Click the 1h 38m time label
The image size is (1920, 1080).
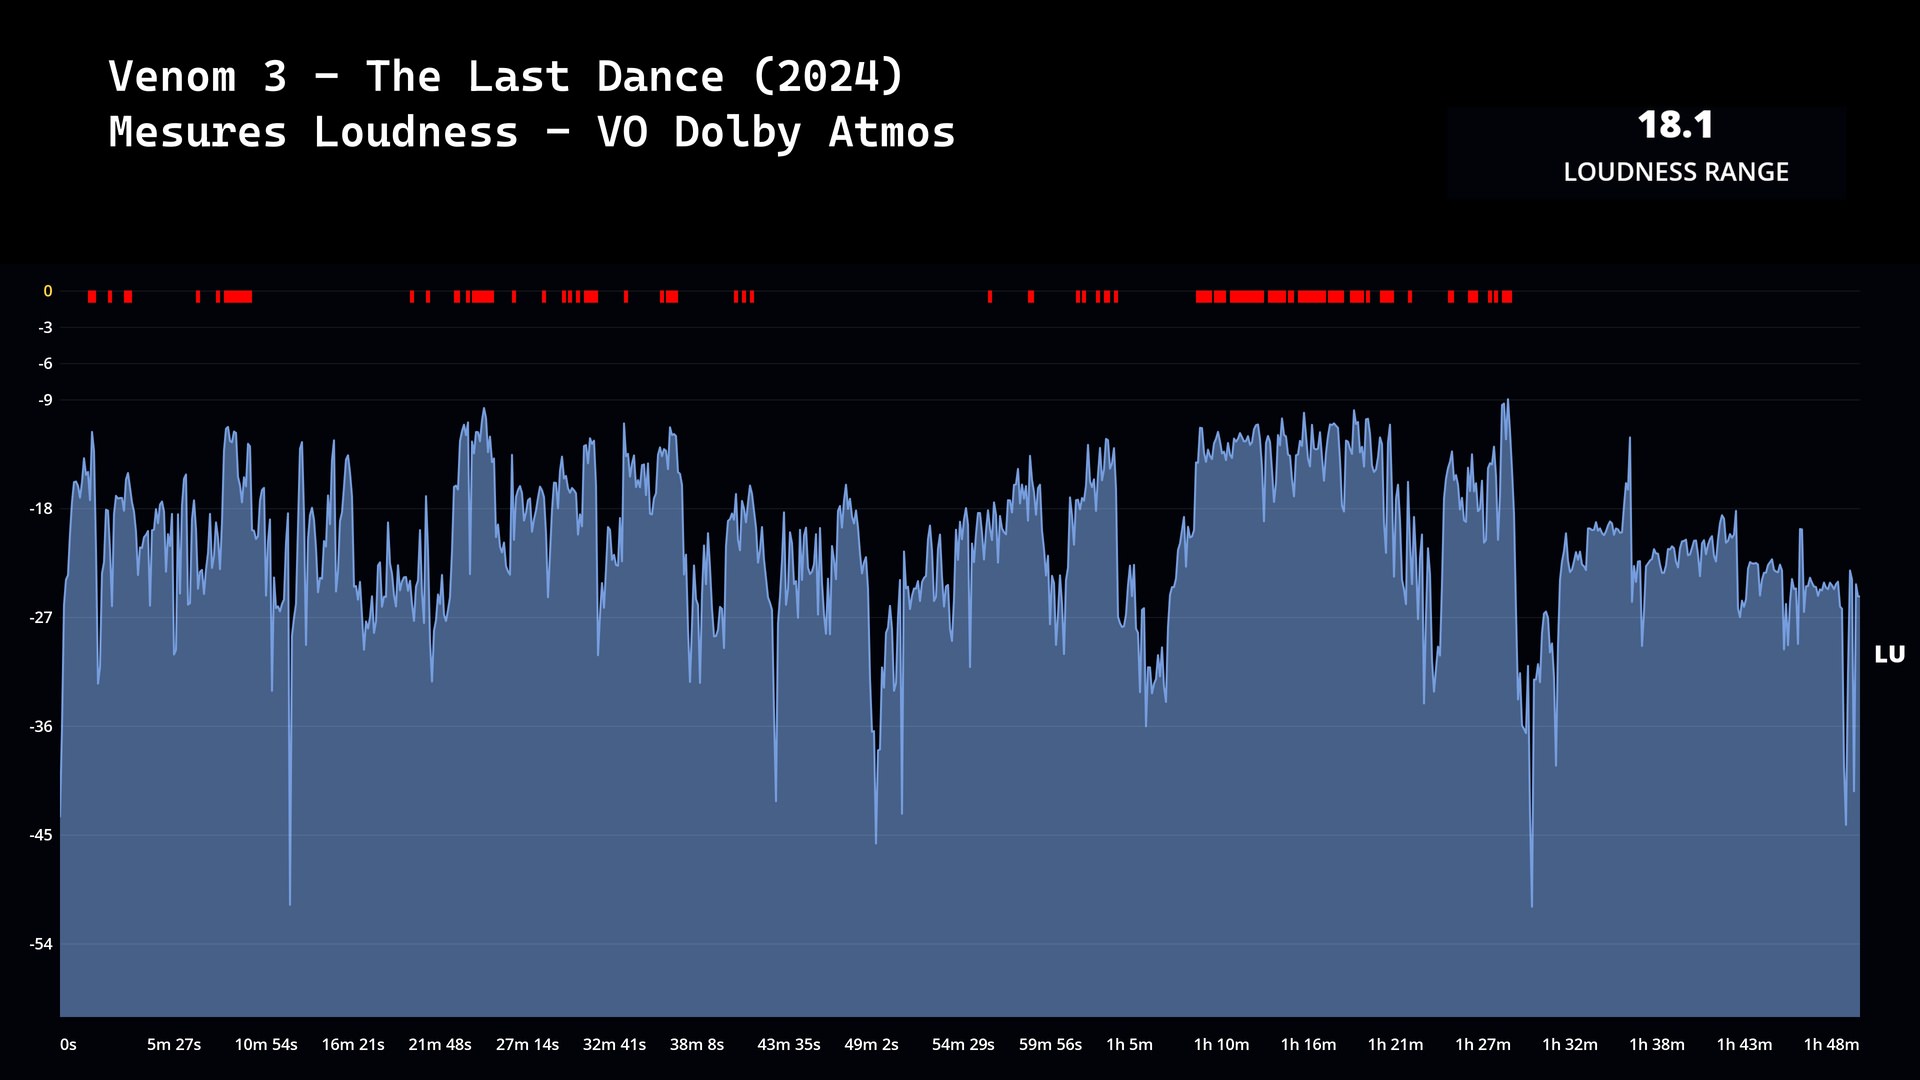click(1657, 1044)
